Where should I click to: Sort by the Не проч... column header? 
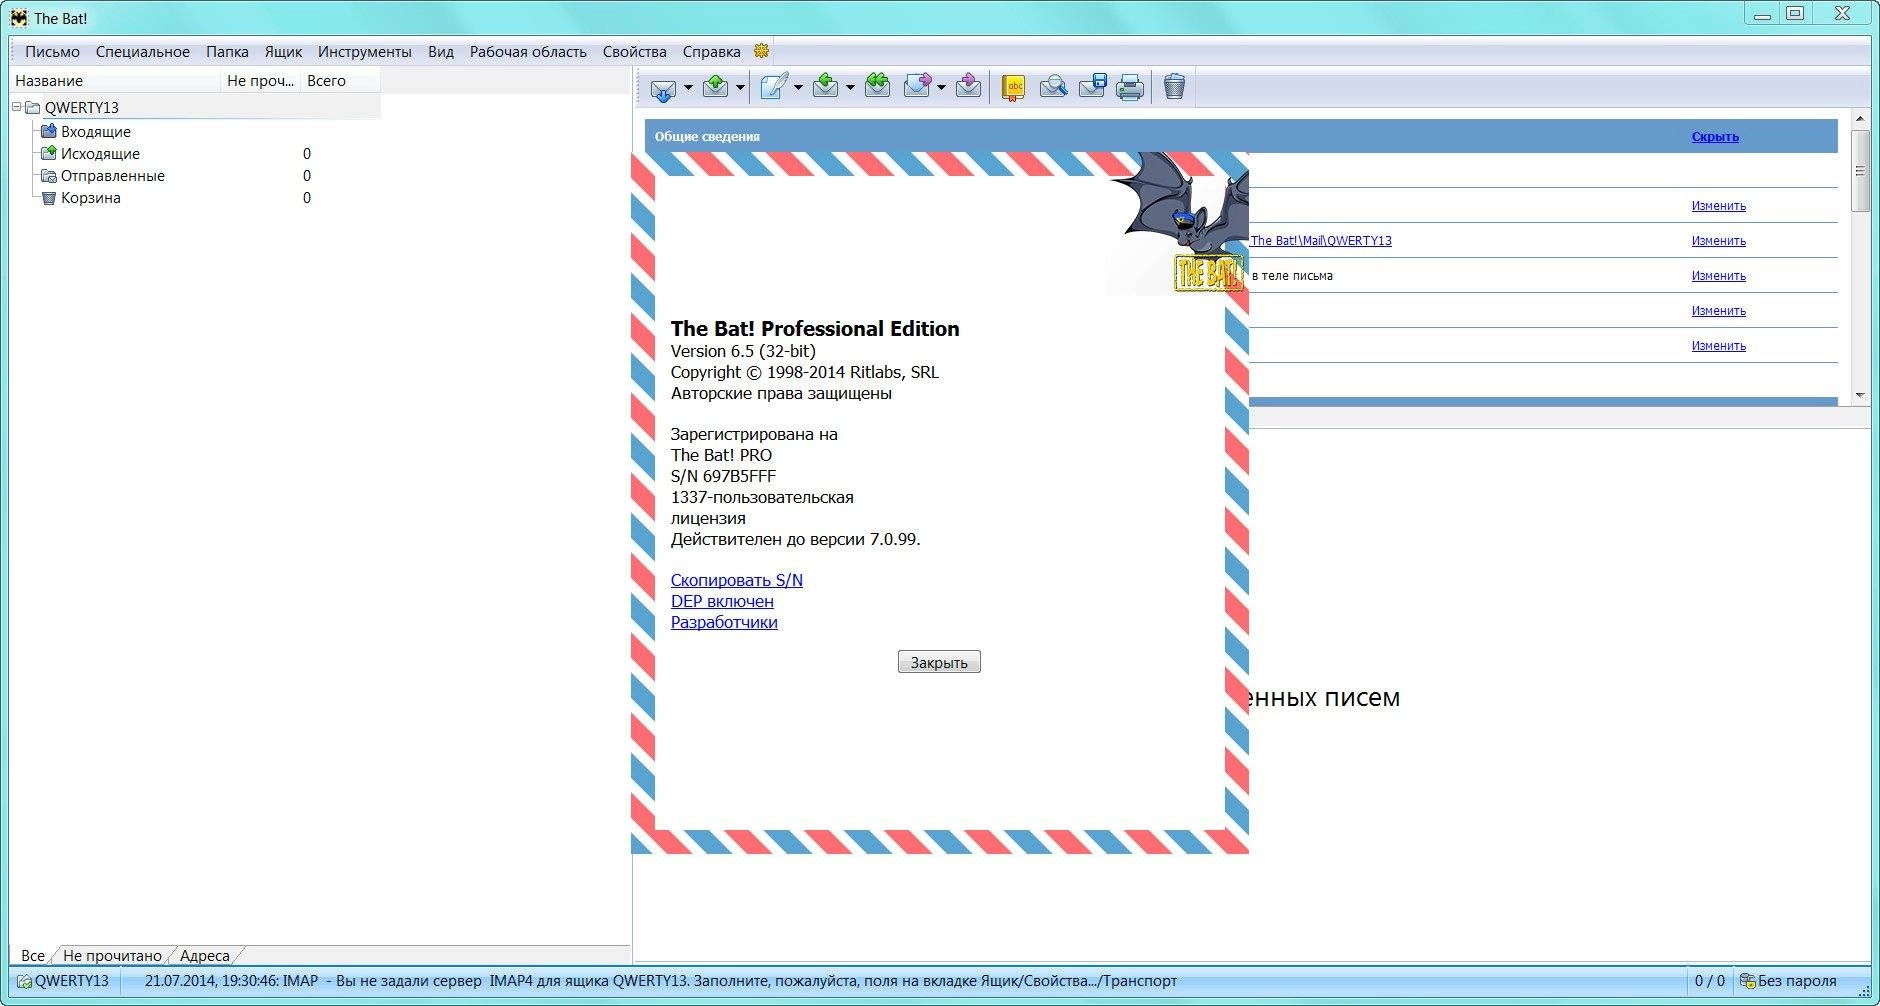260,81
